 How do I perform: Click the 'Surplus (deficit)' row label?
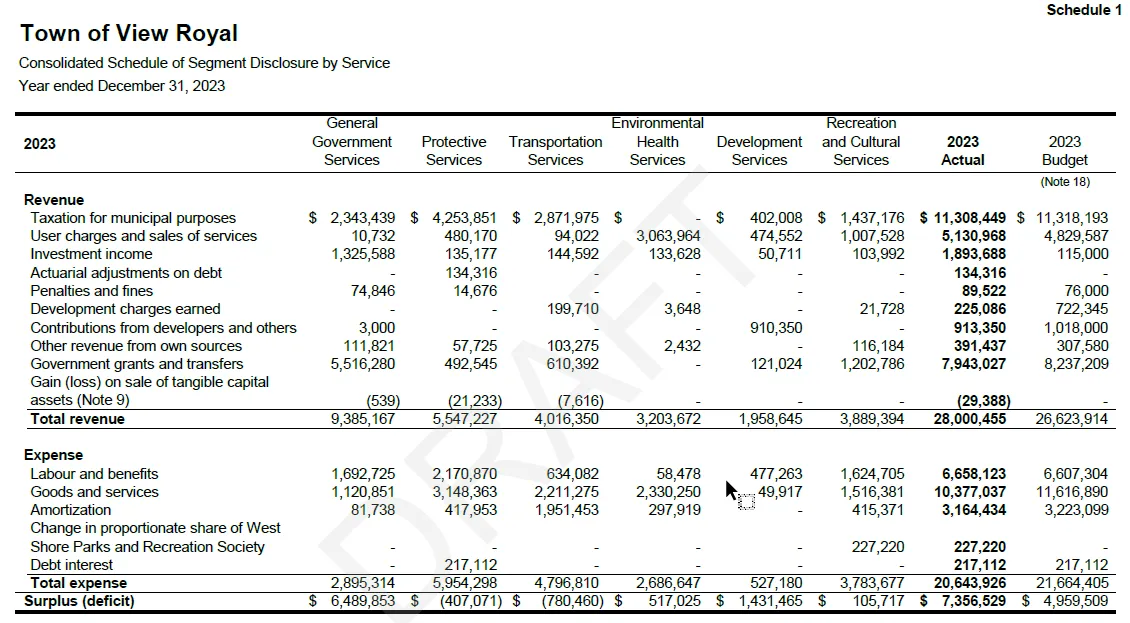(x=79, y=601)
